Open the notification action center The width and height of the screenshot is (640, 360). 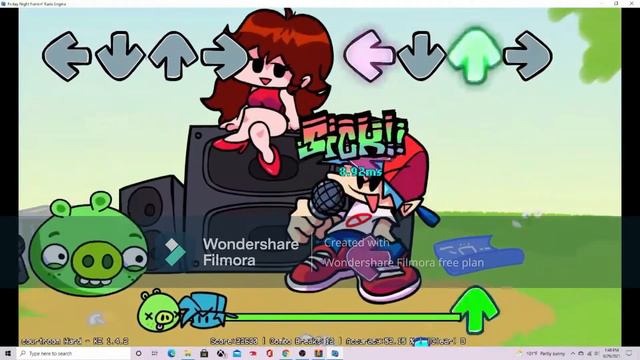pyautogui.click(x=629, y=353)
